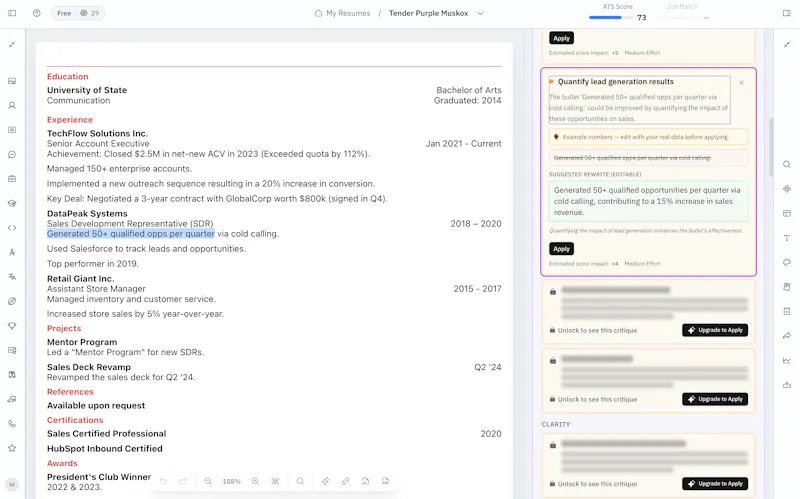The width and height of the screenshot is (800, 499).
Task: Open the typography T icon
Action: [x=787, y=238]
